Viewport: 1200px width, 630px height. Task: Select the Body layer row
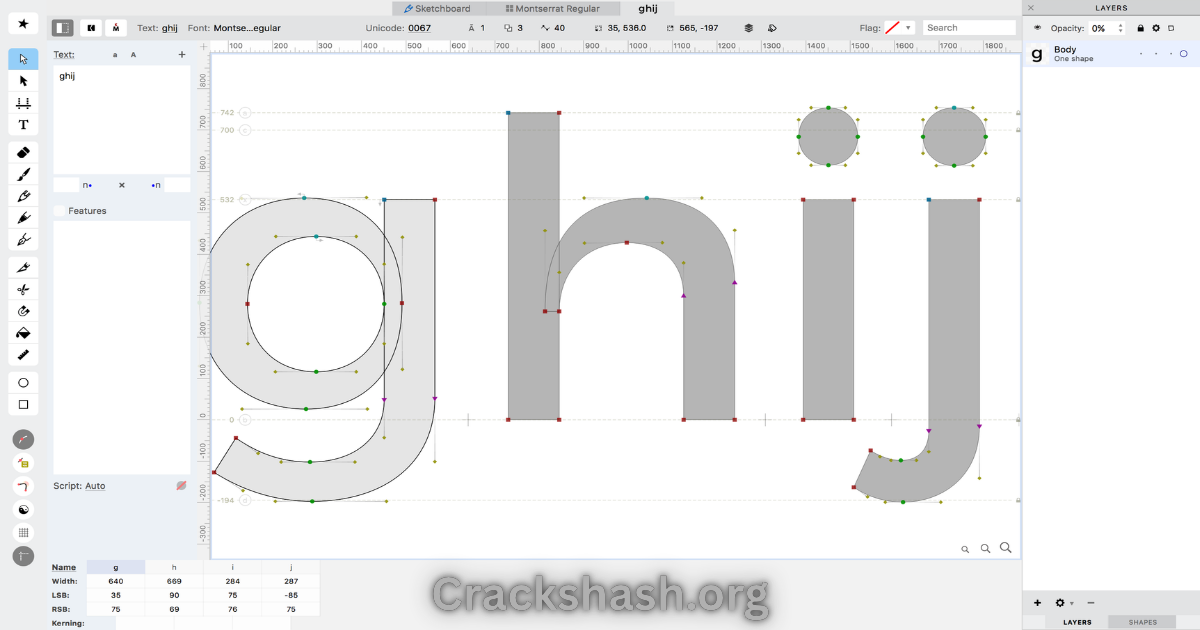[x=1111, y=54]
